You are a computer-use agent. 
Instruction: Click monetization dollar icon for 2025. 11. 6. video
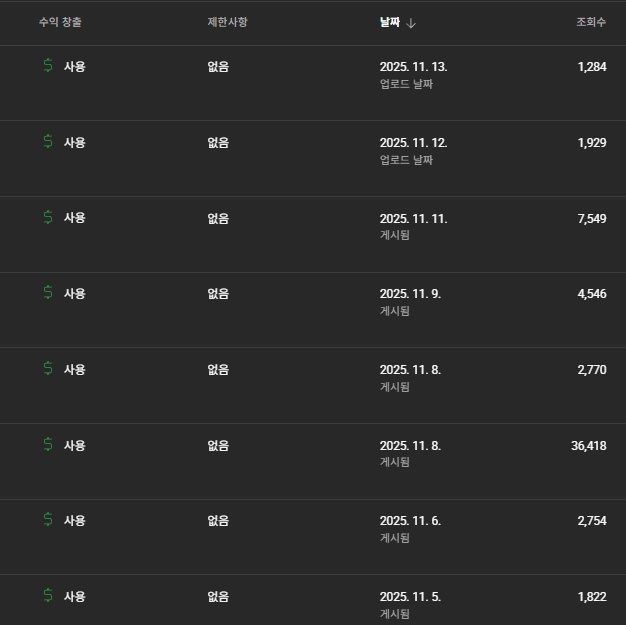(x=48, y=520)
